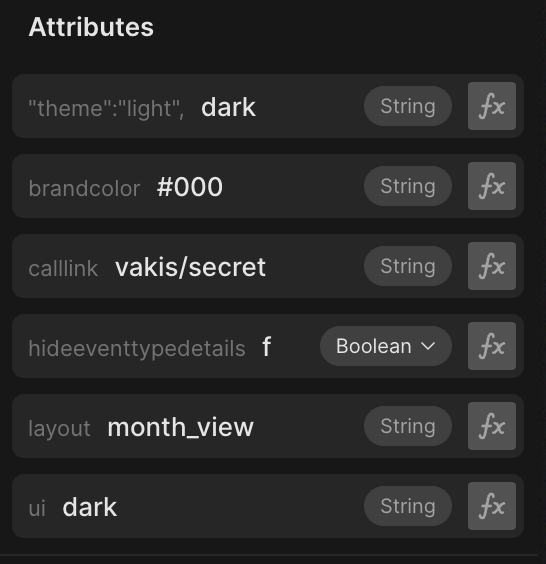546x564 pixels.
Task: Edit layout value month_view
Action: point(181,427)
